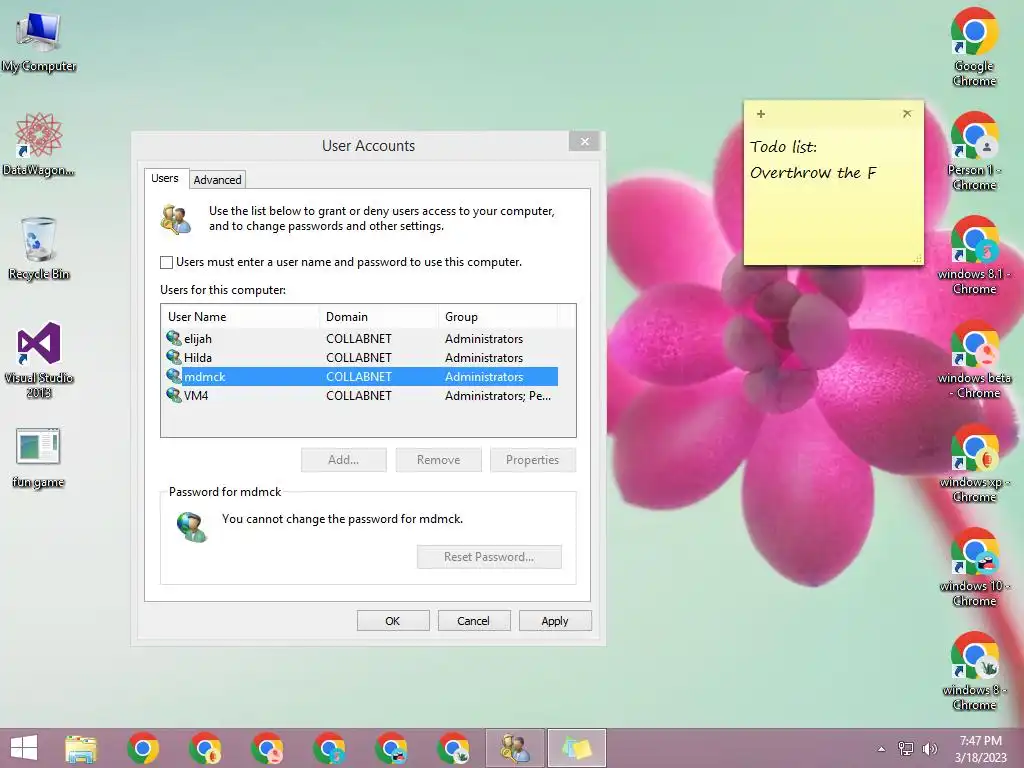Open the network tray icon

pyautogui.click(x=906, y=749)
